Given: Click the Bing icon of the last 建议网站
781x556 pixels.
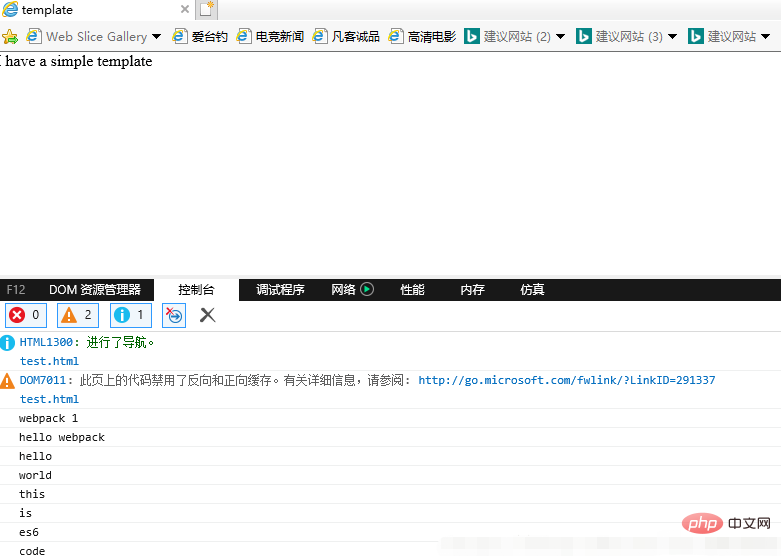Looking at the screenshot, I should click(x=696, y=36).
